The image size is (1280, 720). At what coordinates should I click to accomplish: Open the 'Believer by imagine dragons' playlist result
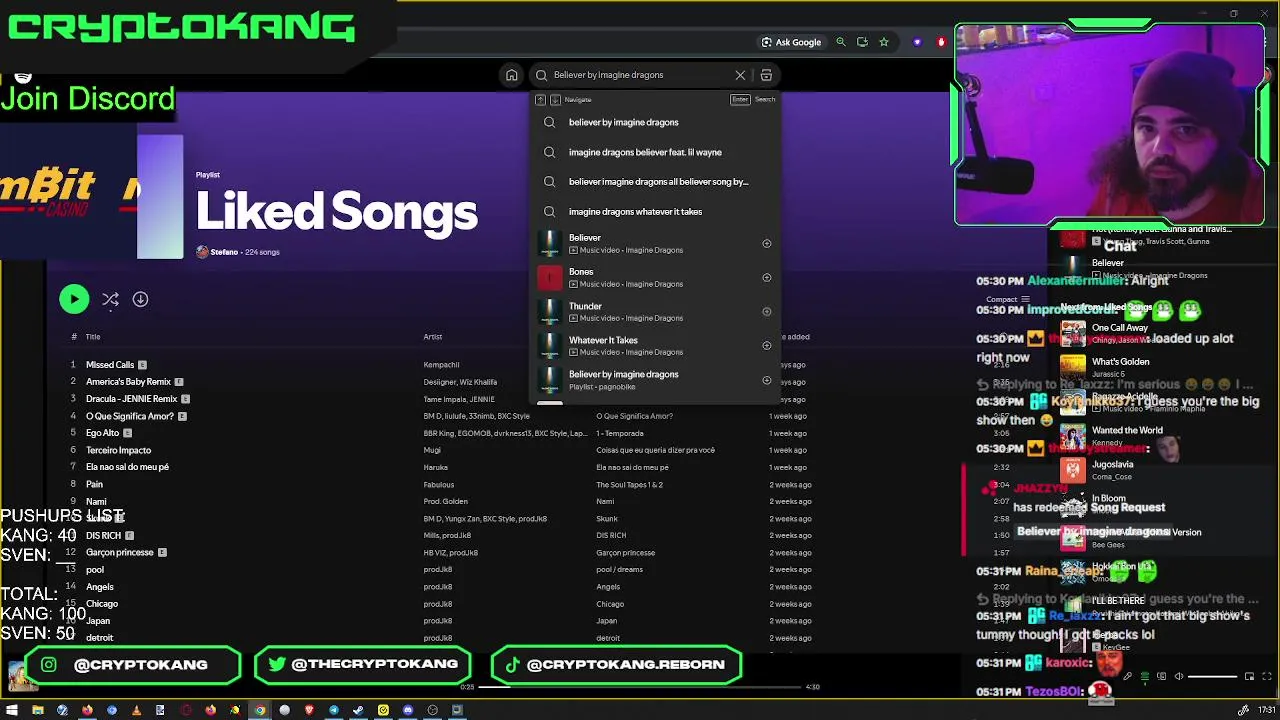655,380
